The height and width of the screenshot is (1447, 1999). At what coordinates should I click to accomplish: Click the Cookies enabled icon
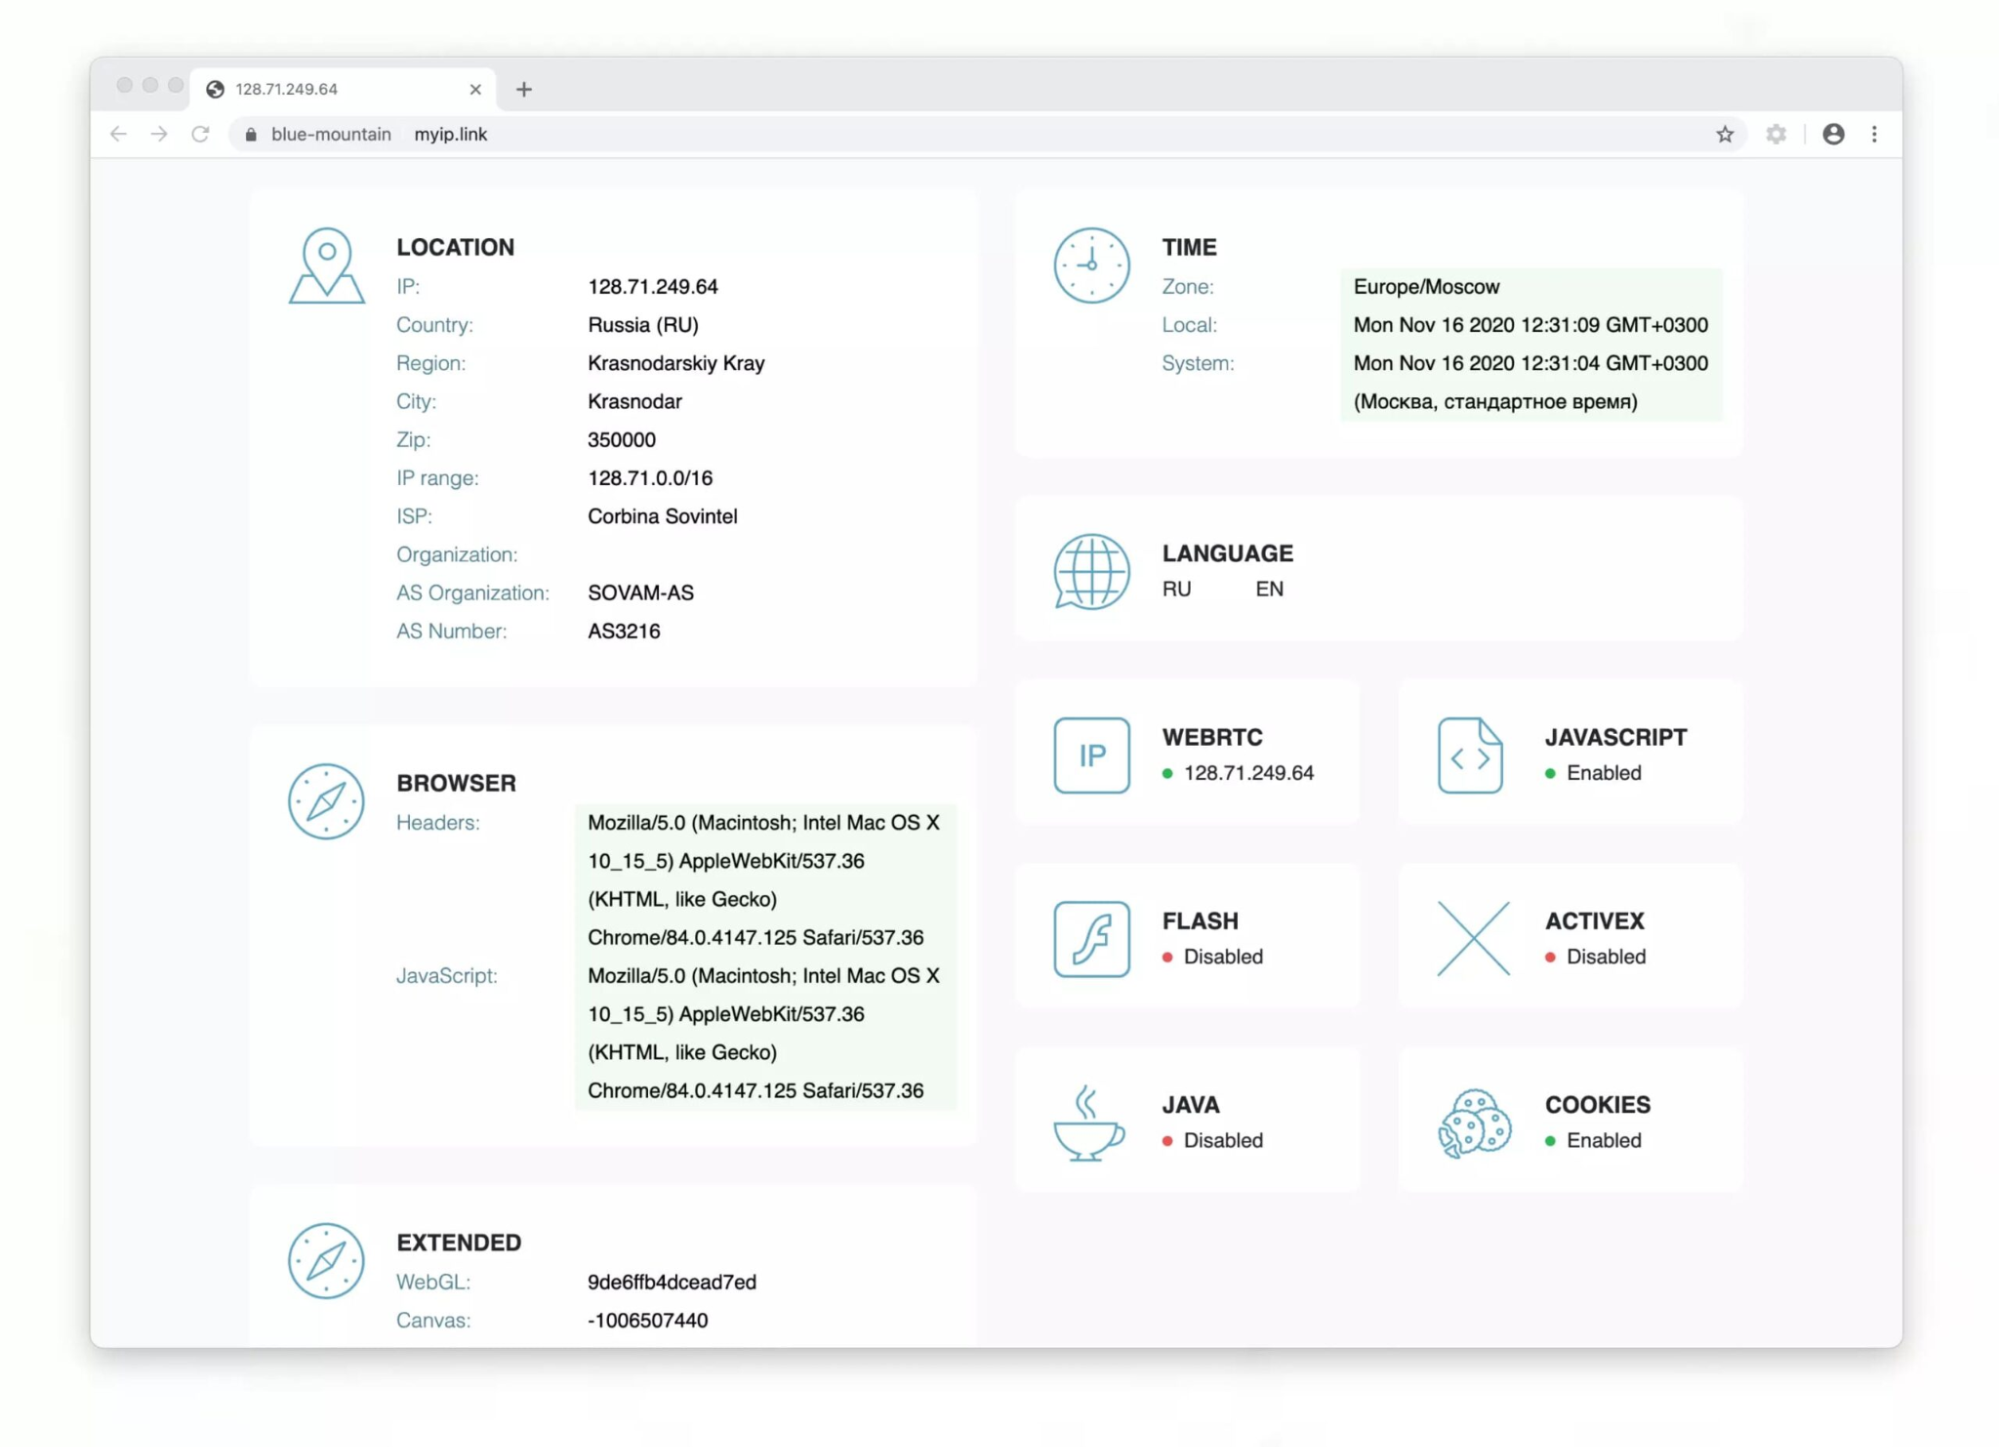tap(1471, 1121)
